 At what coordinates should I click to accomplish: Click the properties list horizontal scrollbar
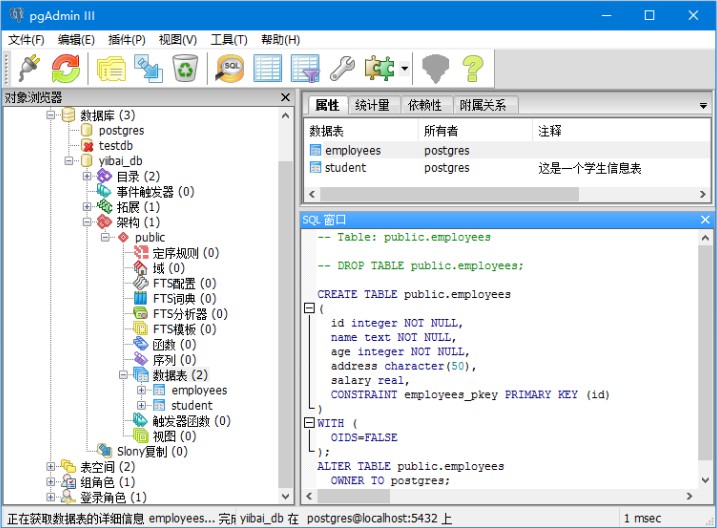pyautogui.click(x=449, y=194)
